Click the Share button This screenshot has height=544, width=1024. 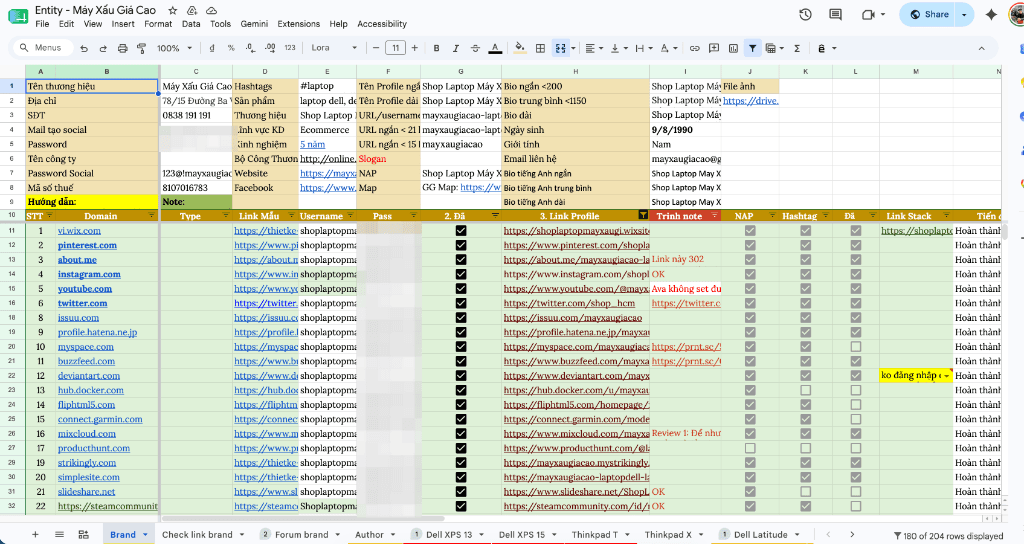(929, 14)
